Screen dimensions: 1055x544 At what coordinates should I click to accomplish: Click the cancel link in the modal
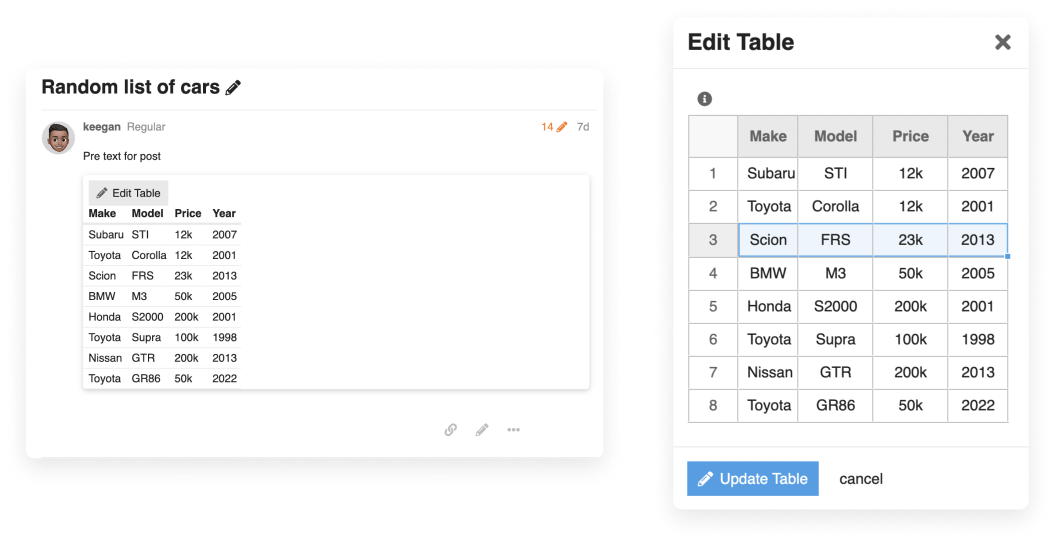861,479
